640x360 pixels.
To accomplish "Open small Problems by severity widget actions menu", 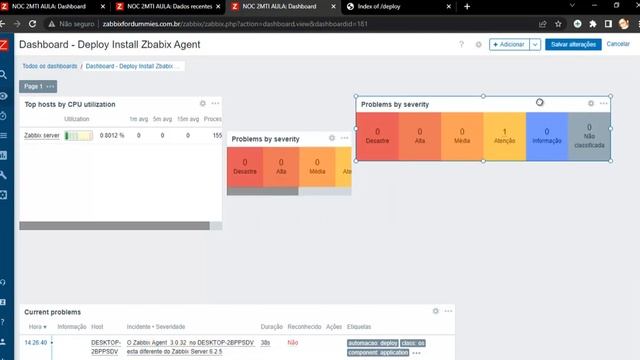I will [x=344, y=138].
